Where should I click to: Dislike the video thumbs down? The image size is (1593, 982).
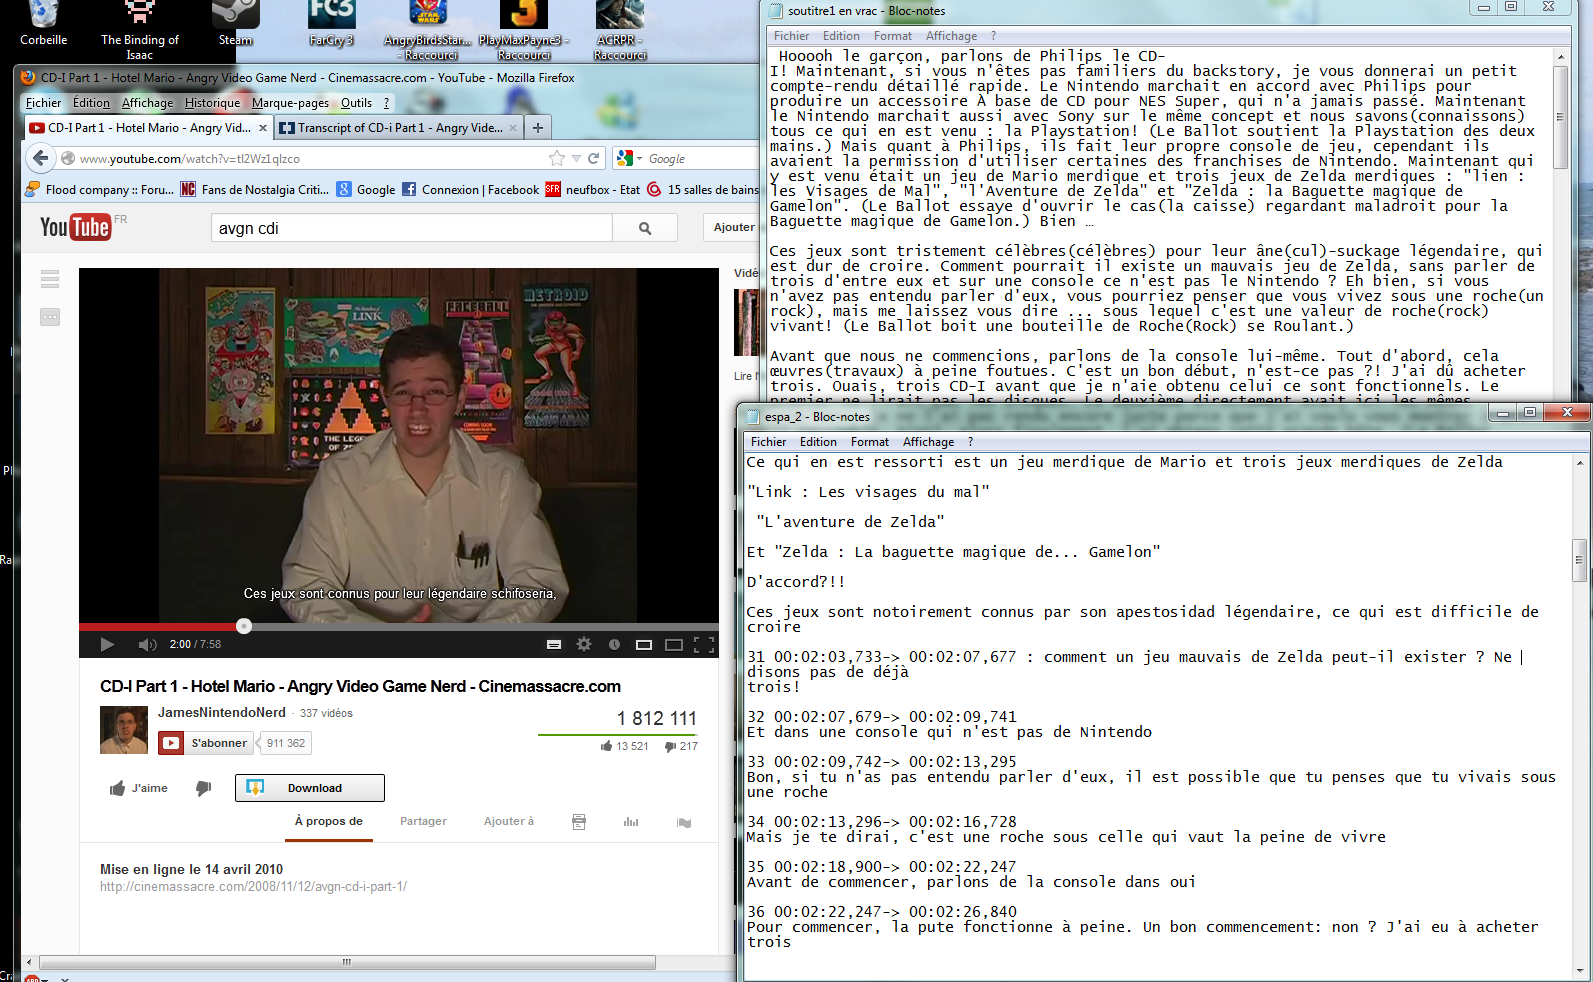[203, 788]
